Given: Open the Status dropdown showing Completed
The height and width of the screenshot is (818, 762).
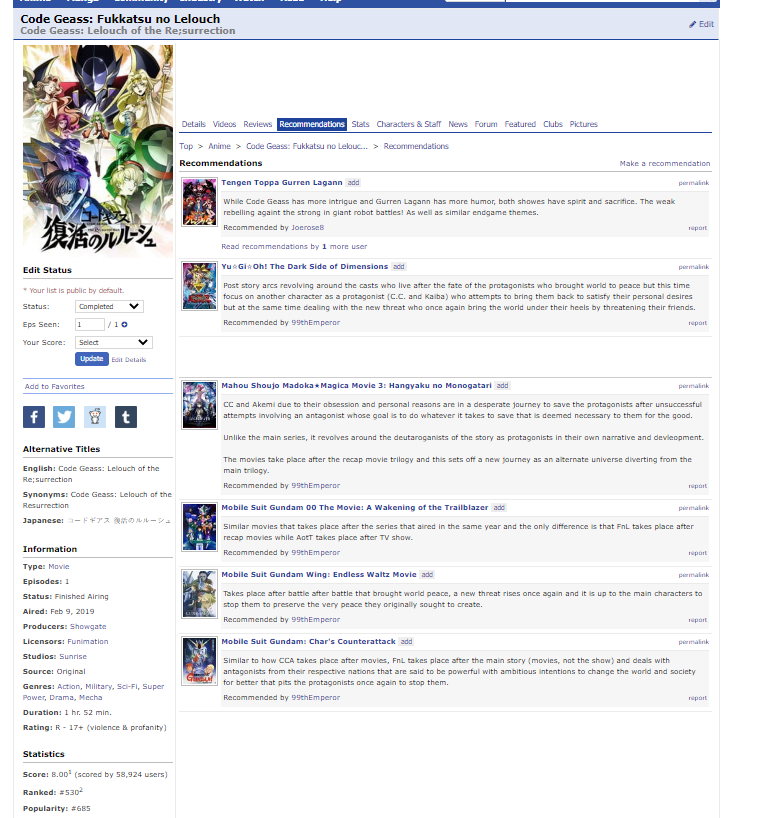Looking at the screenshot, I should [x=109, y=306].
